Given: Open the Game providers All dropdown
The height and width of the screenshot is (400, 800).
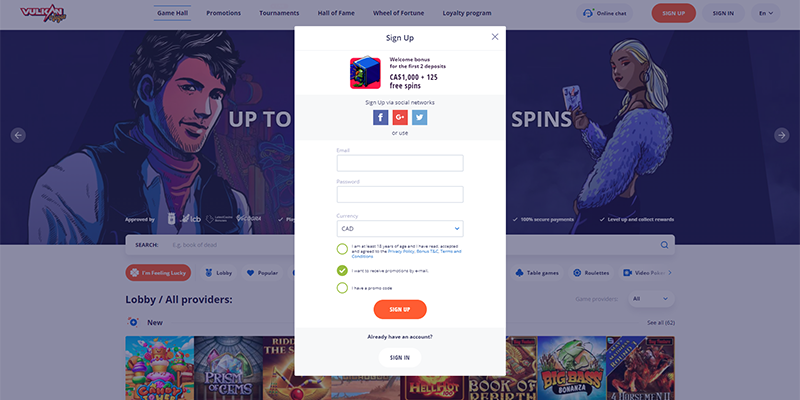Looking at the screenshot, I should click(x=652, y=298).
